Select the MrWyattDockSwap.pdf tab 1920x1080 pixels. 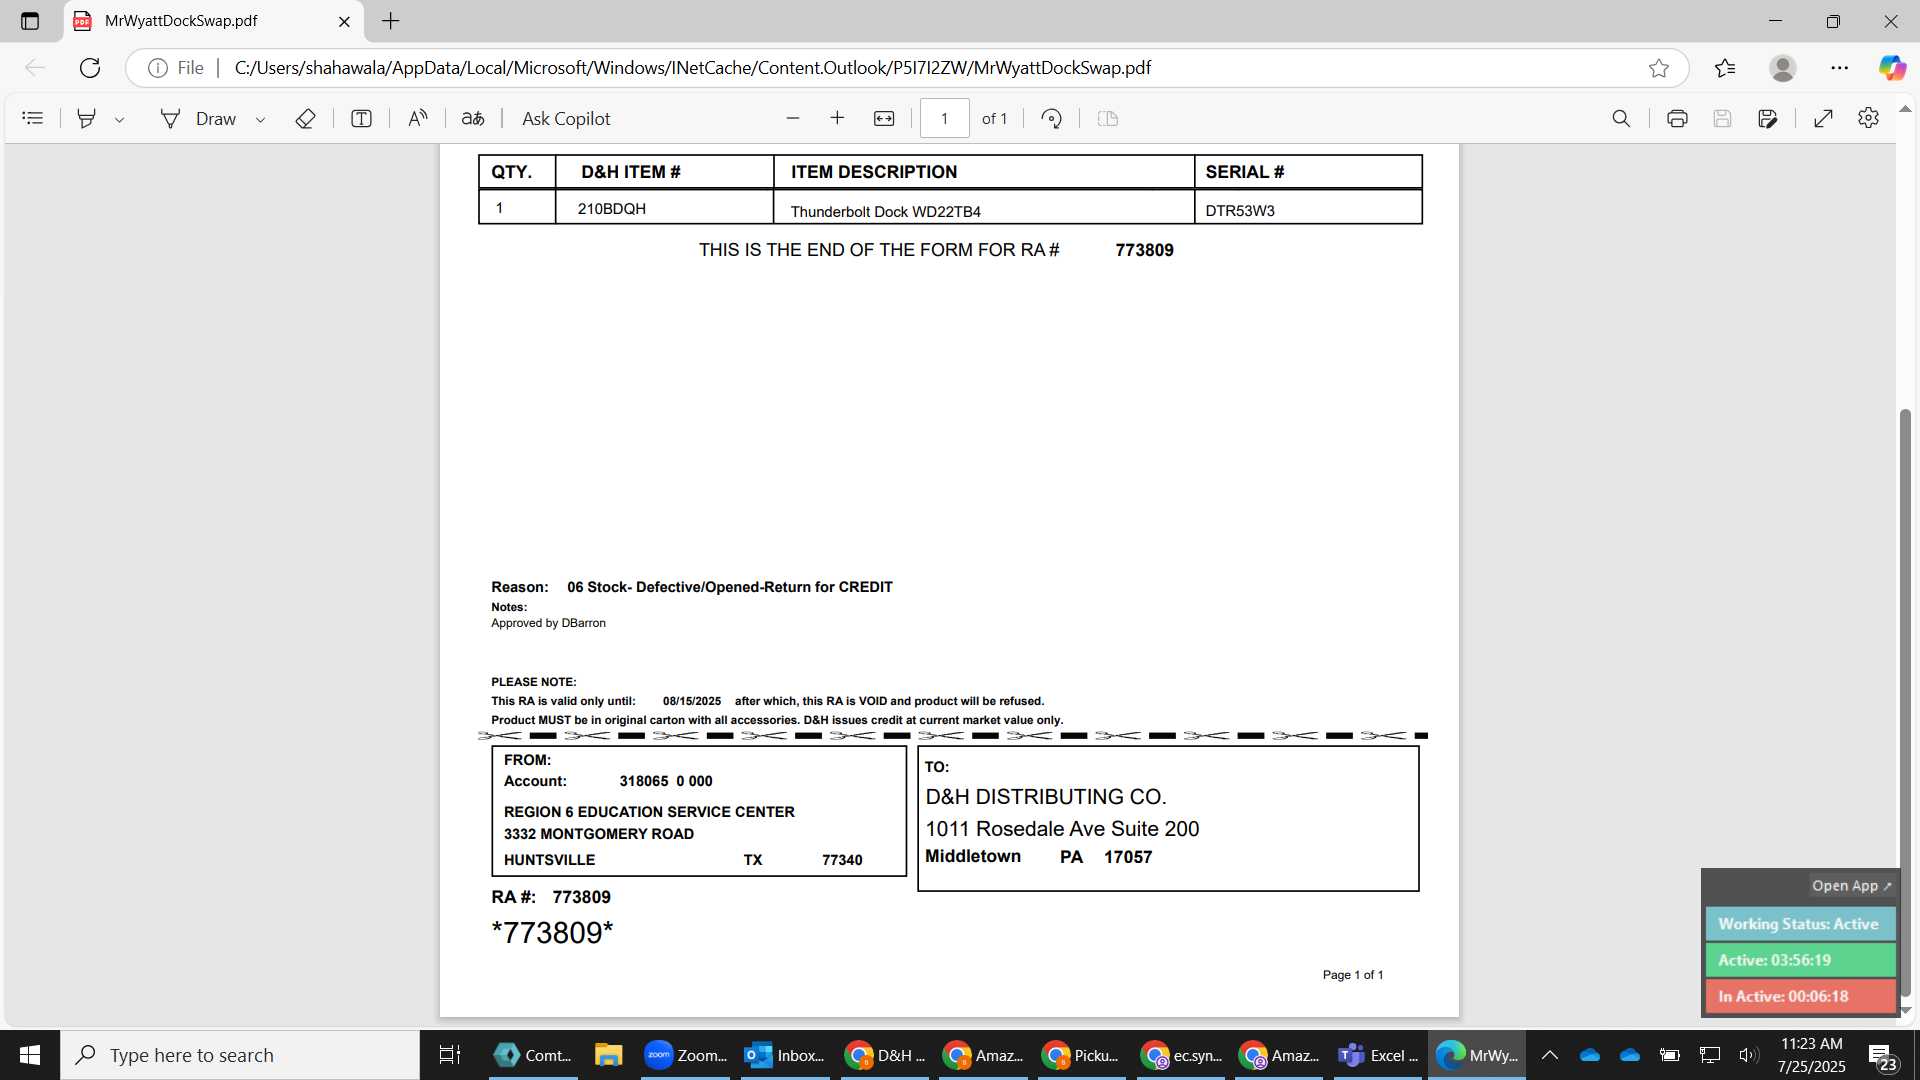[x=214, y=21]
